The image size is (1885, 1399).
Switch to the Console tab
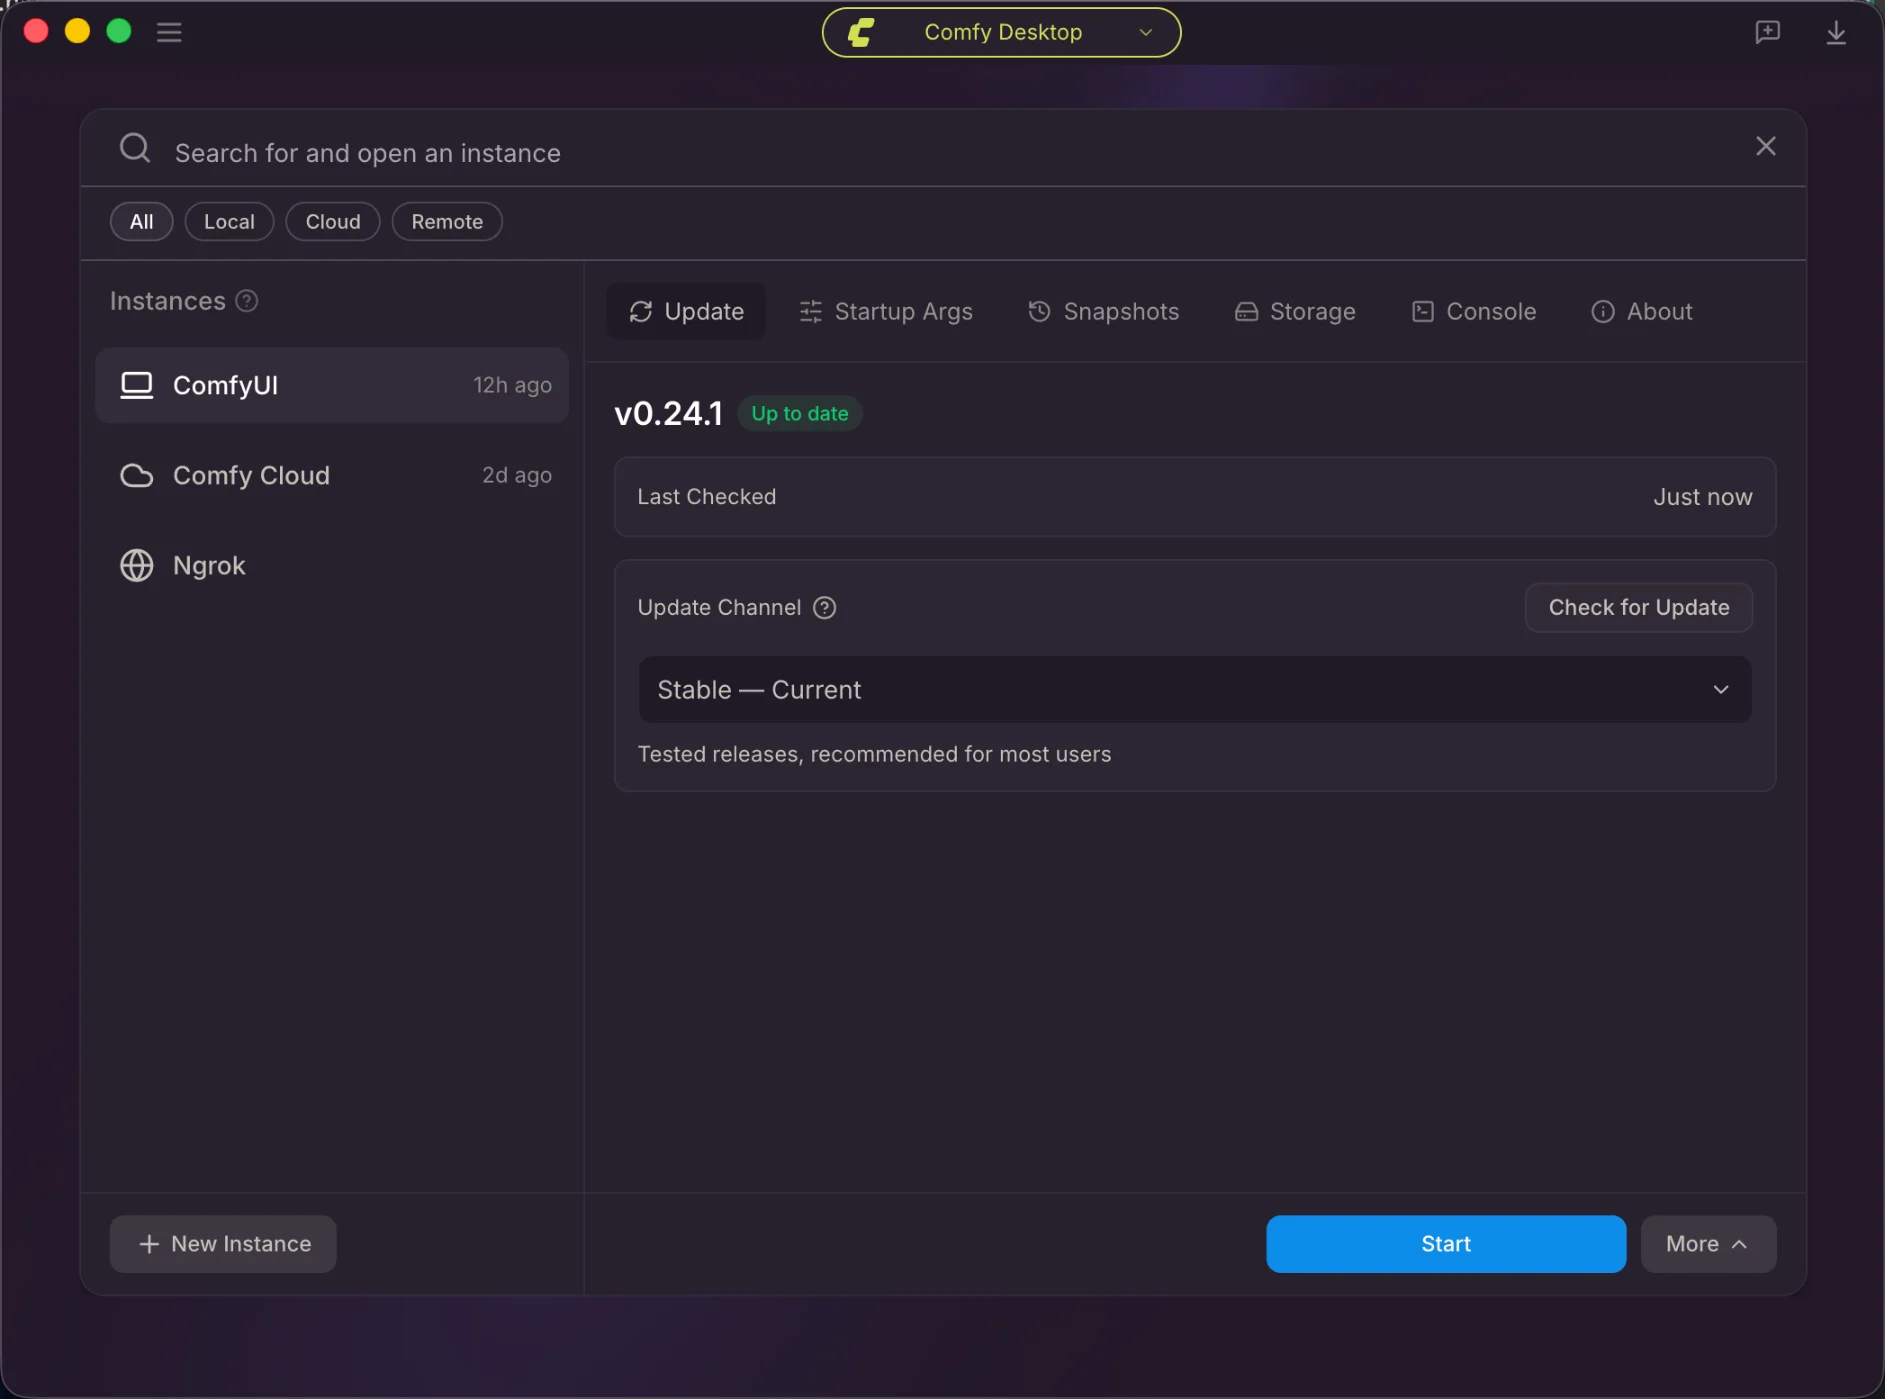click(x=1474, y=311)
